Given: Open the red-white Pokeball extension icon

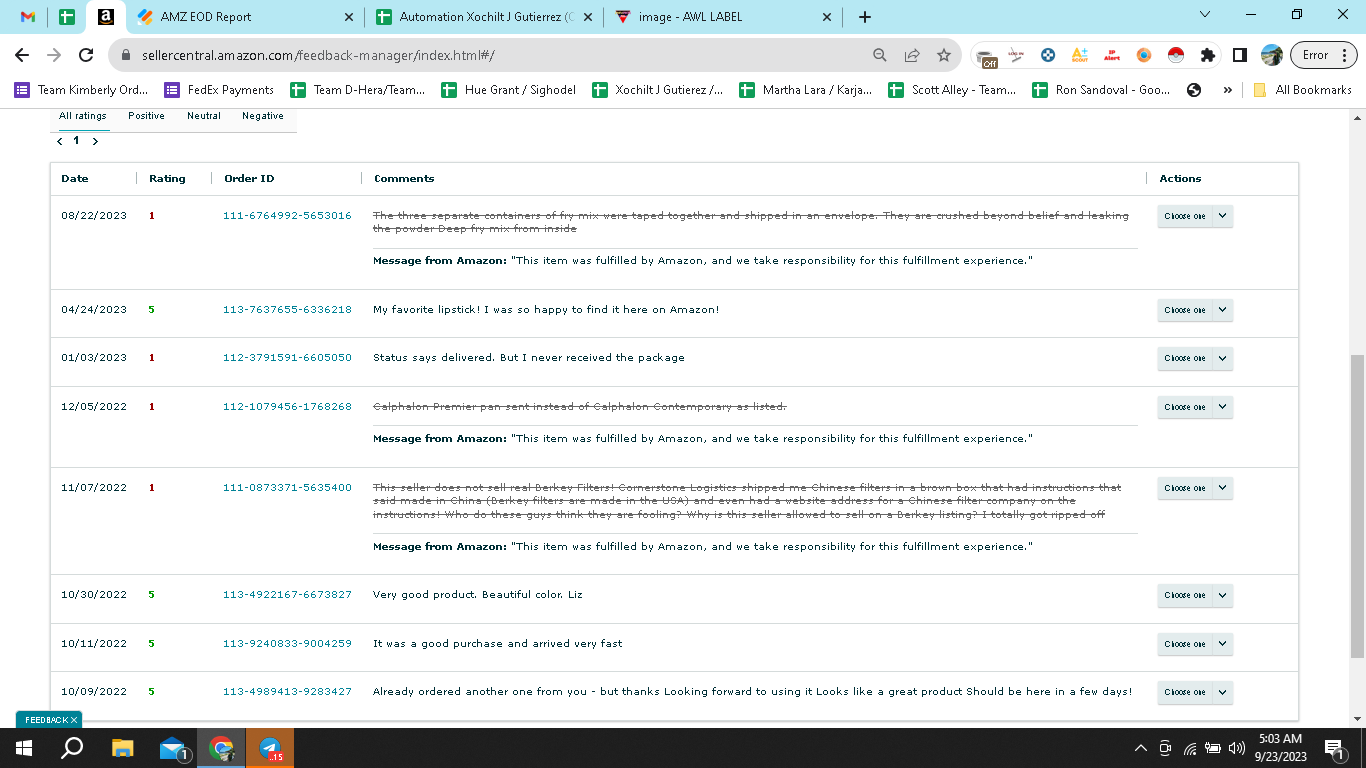Looking at the screenshot, I should click(1175, 55).
